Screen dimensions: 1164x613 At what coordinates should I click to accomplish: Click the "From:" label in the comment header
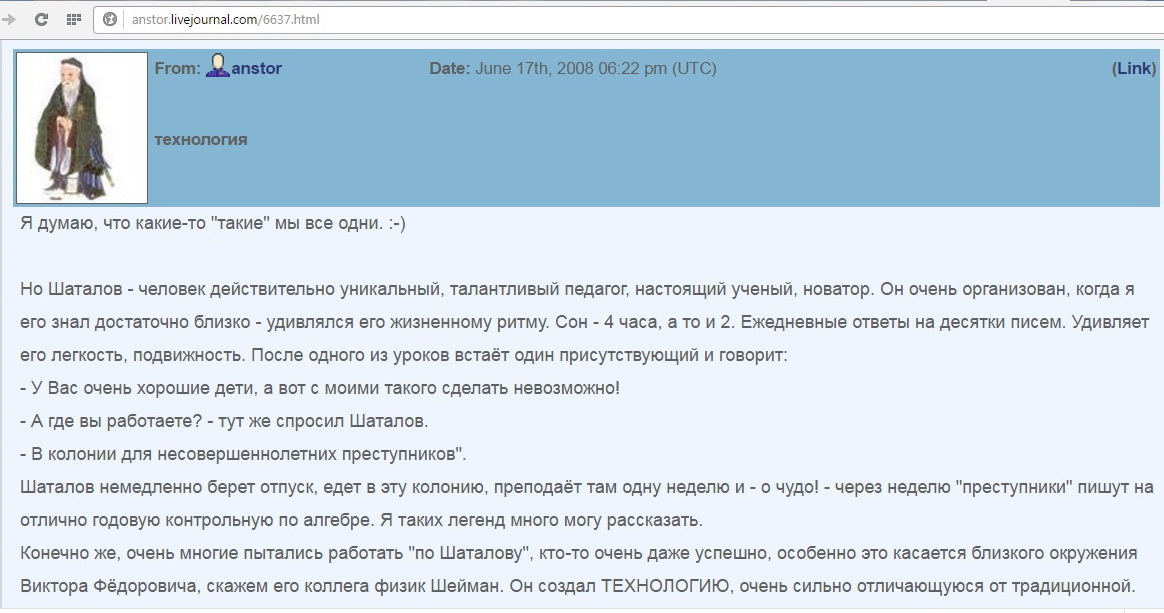[x=177, y=68]
